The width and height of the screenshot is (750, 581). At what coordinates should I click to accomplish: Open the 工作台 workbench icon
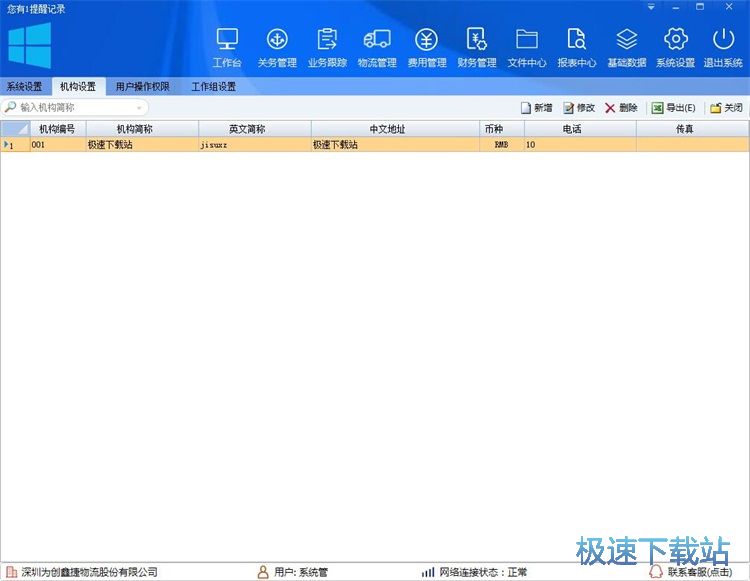coord(227,47)
